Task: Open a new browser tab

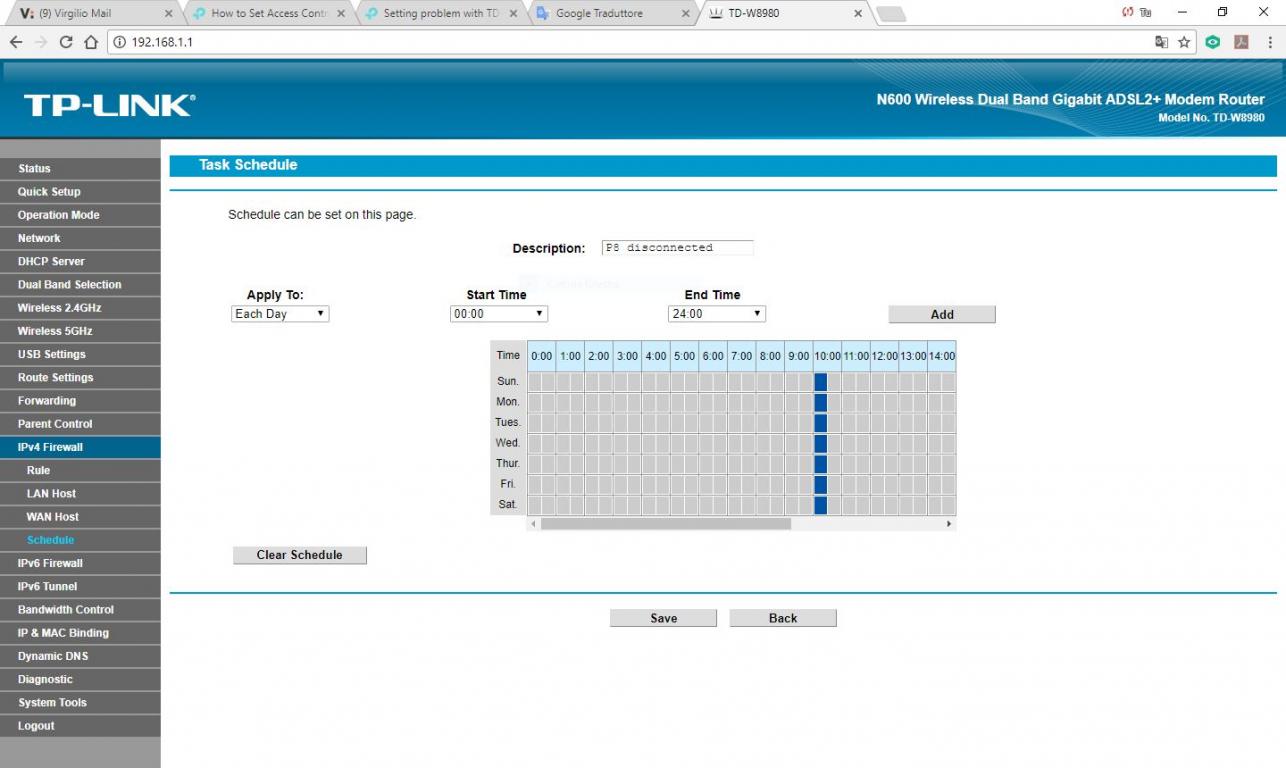Action: tap(891, 14)
